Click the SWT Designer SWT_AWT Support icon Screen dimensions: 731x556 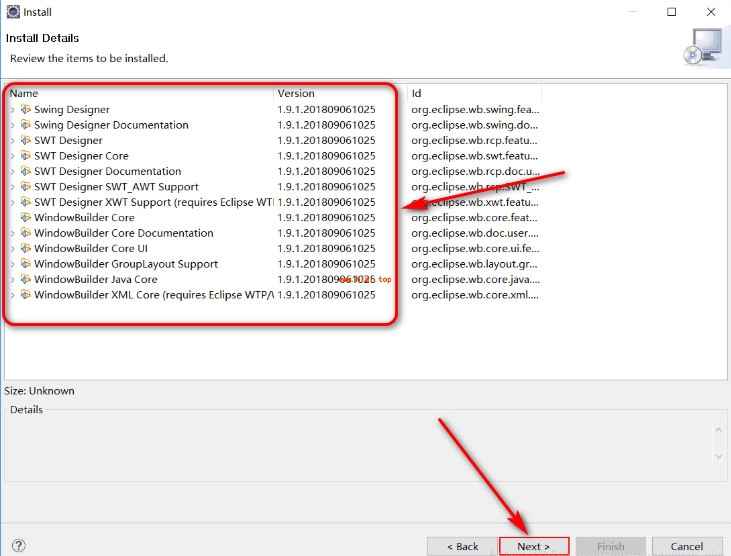click(x=26, y=186)
